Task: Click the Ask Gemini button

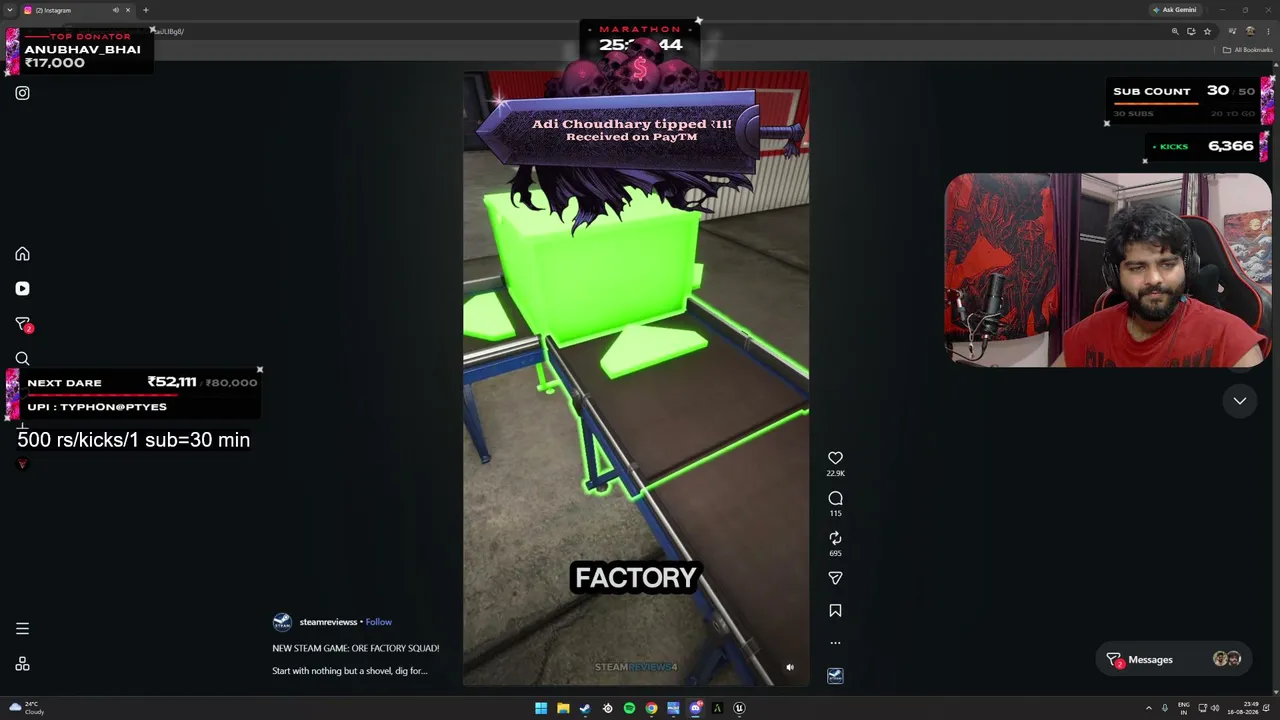Action: (1175, 10)
